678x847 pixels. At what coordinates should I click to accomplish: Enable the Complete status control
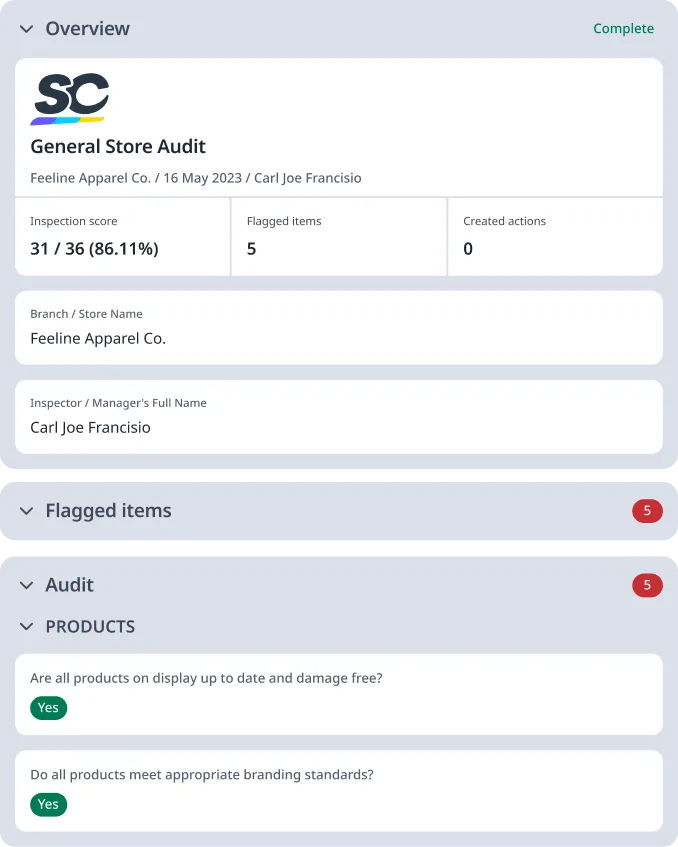tap(623, 29)
